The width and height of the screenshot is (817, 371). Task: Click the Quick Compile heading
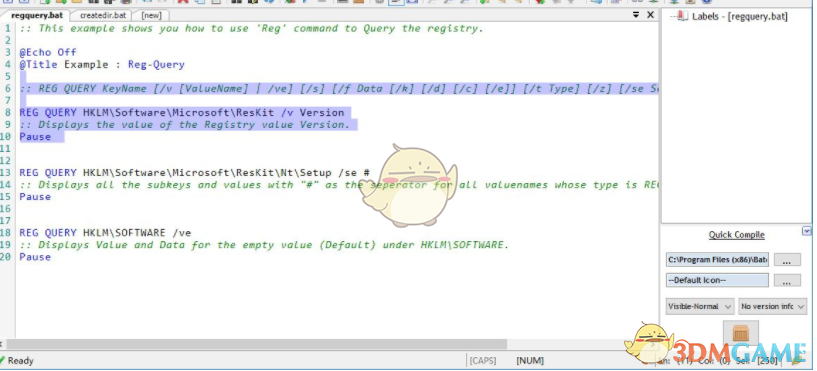[x=736, y=235]
